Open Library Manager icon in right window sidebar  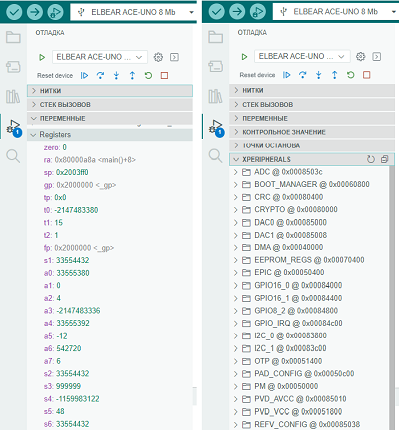(215, 96)
